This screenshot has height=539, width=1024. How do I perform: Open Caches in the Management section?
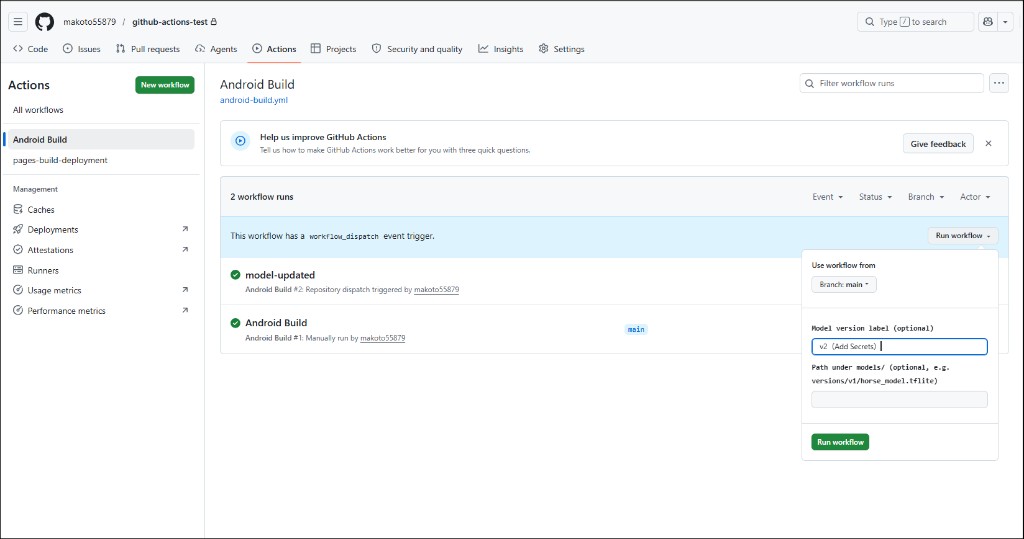coord(40,210)
